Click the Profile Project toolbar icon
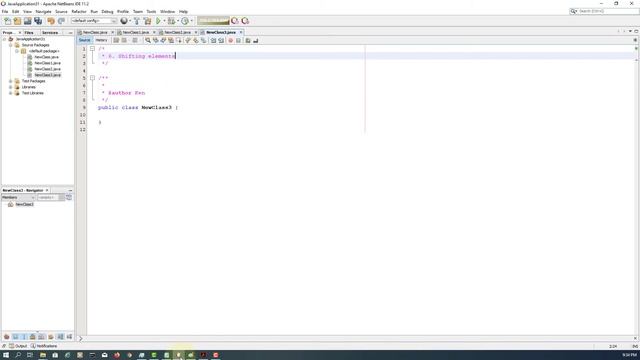 [x=185, y=21]
